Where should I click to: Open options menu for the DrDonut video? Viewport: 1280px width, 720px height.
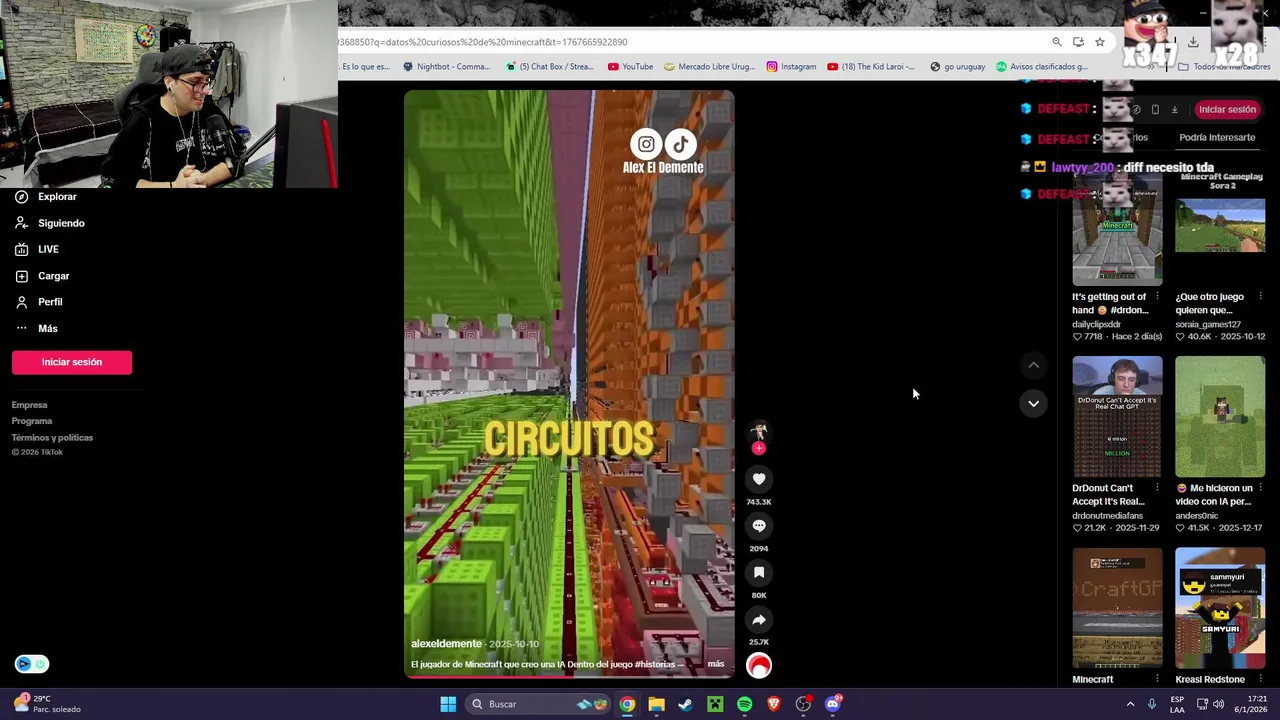[1157, 488]
